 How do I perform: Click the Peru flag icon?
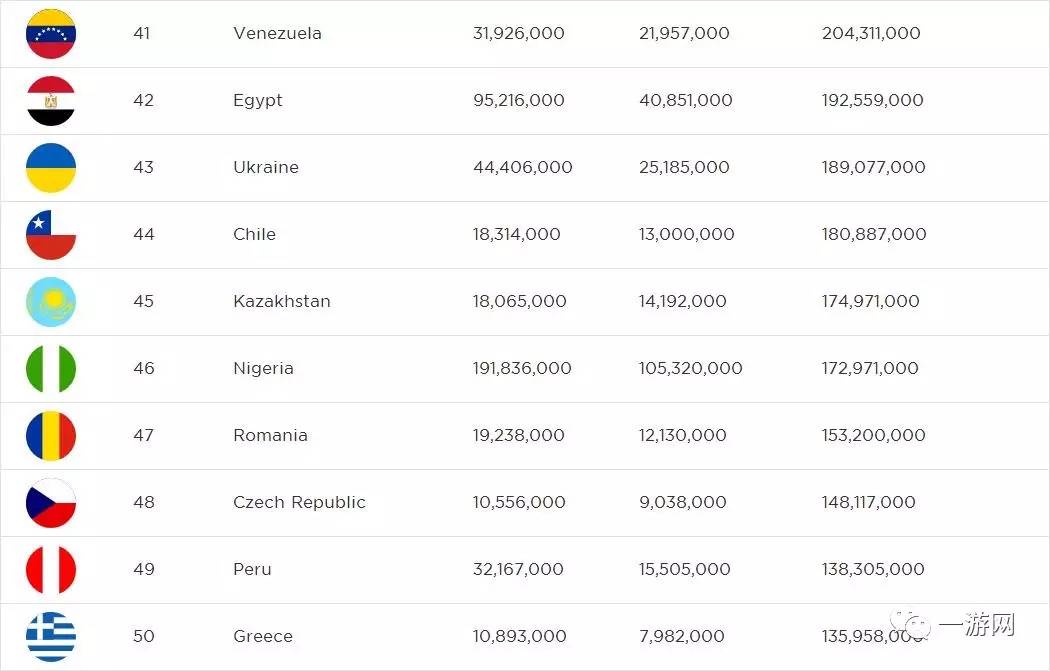[x=51, y=570]
